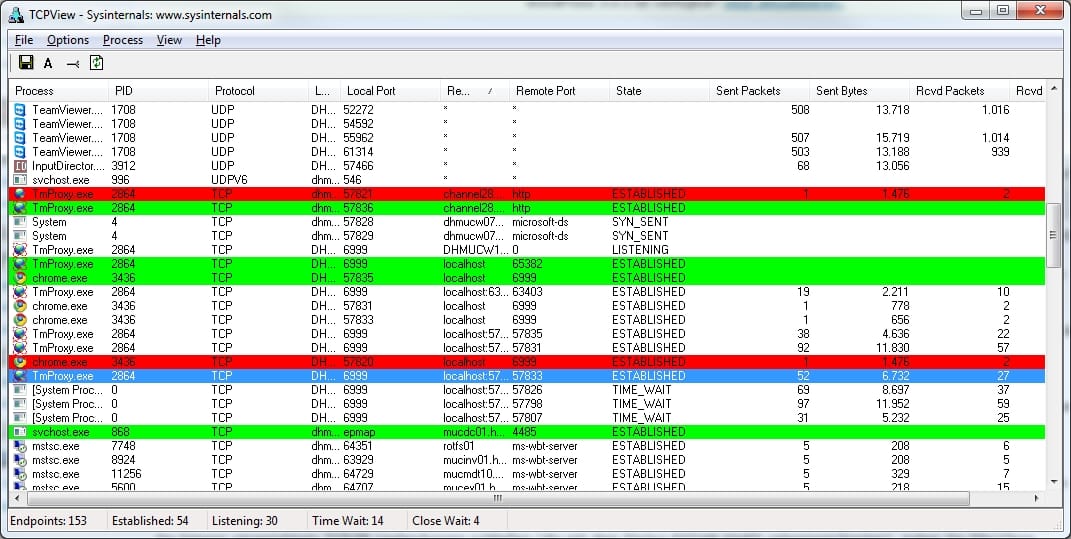Open the Help menu
This screenshot has height=539, width=1071.
(208, 40)
